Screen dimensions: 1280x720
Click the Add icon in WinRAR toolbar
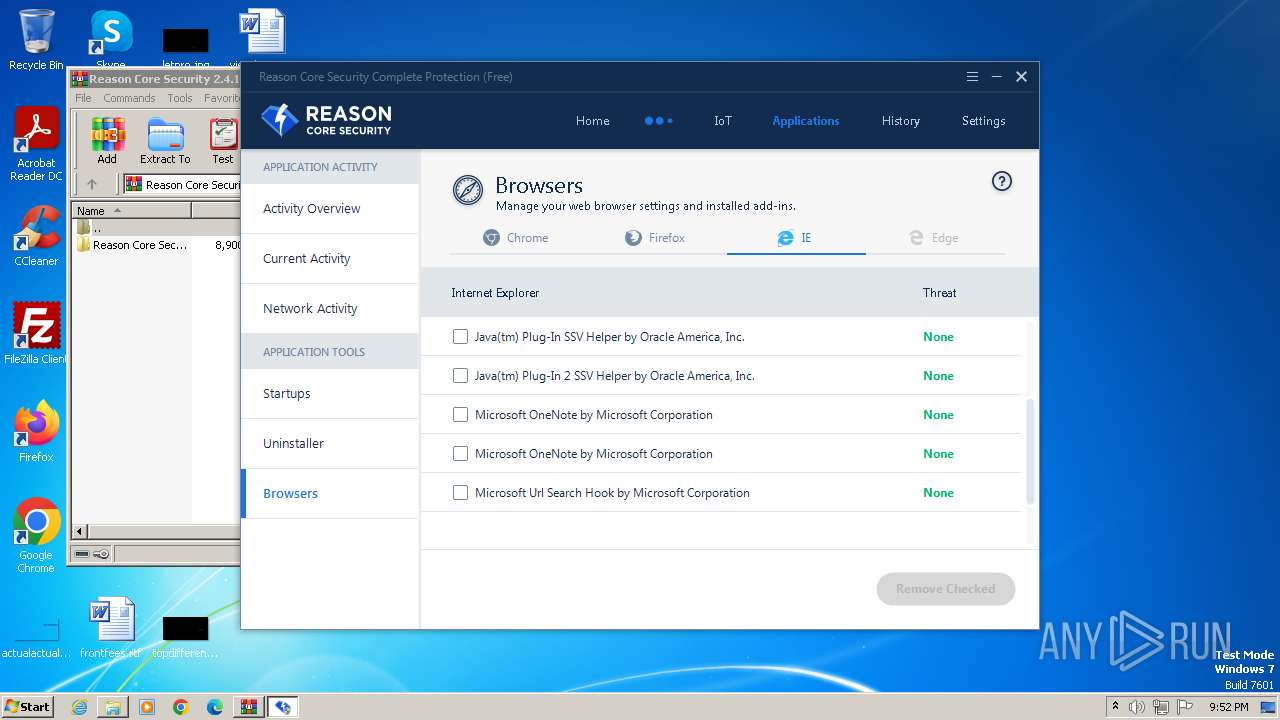(x=107, y=141)
